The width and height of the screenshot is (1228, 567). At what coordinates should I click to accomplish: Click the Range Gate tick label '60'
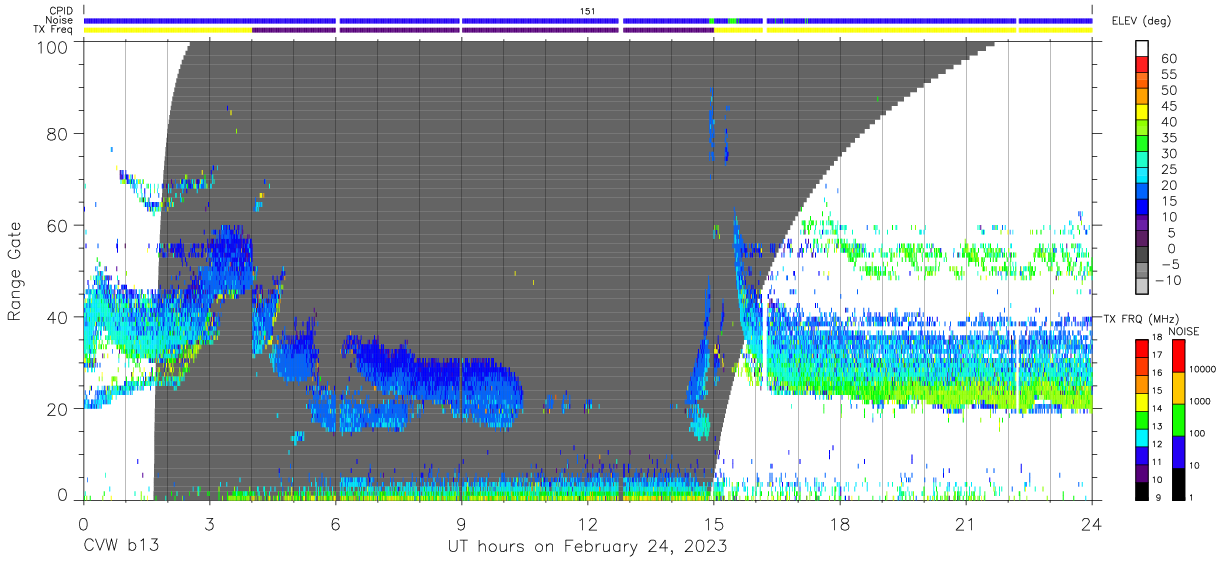[x=58, y=226]
